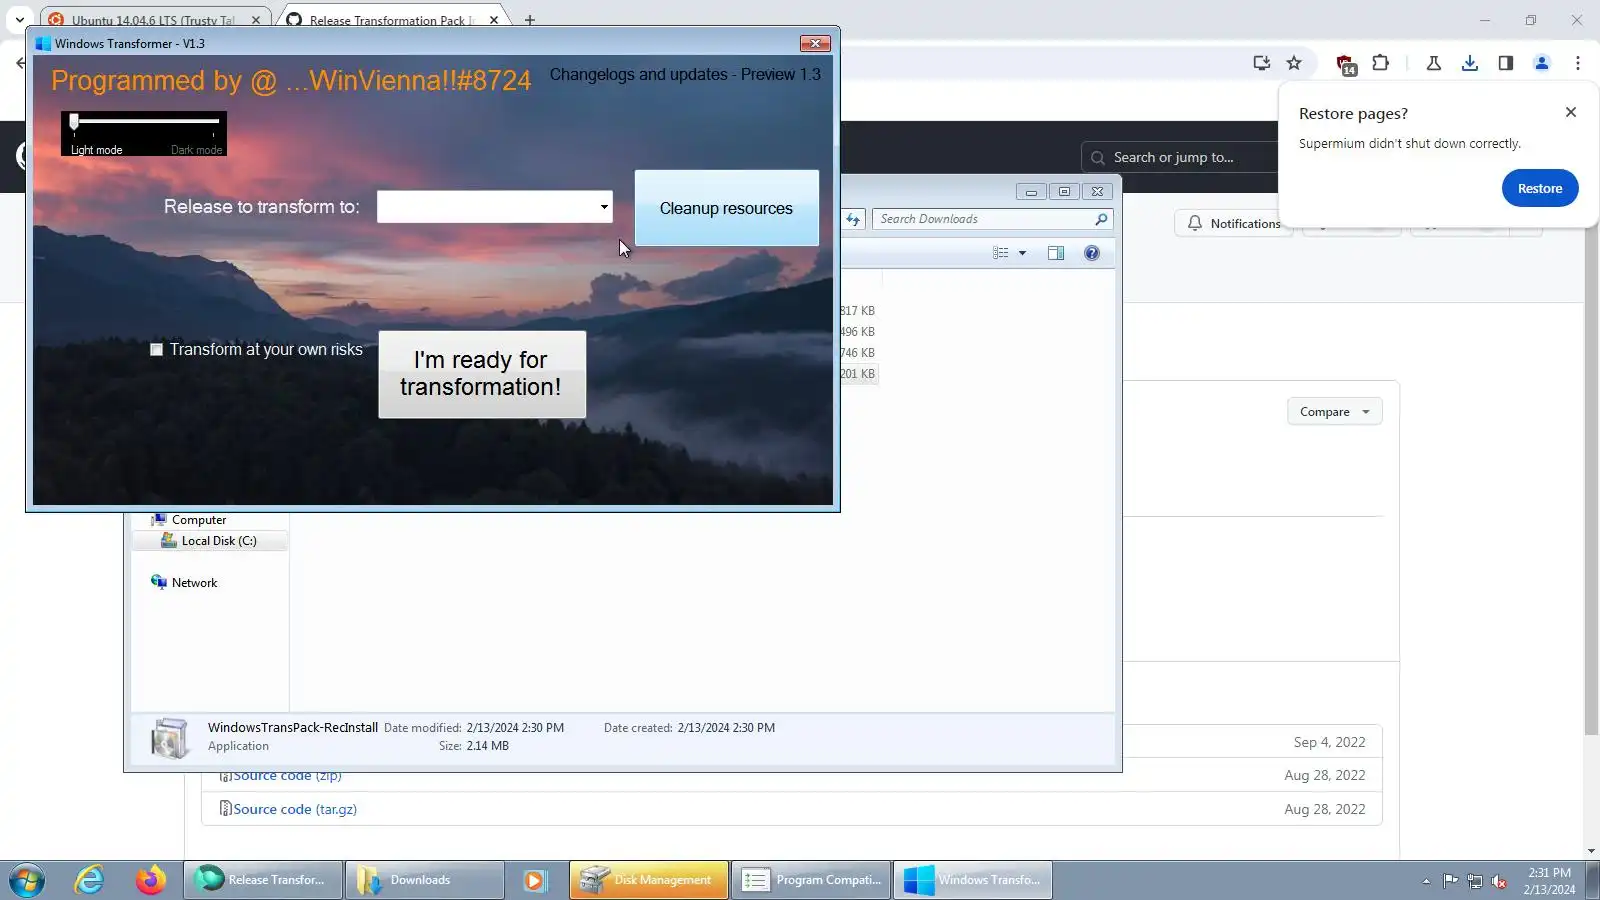
Task: Click the muted volume tray icon
Action: [x=1498, y=881]
